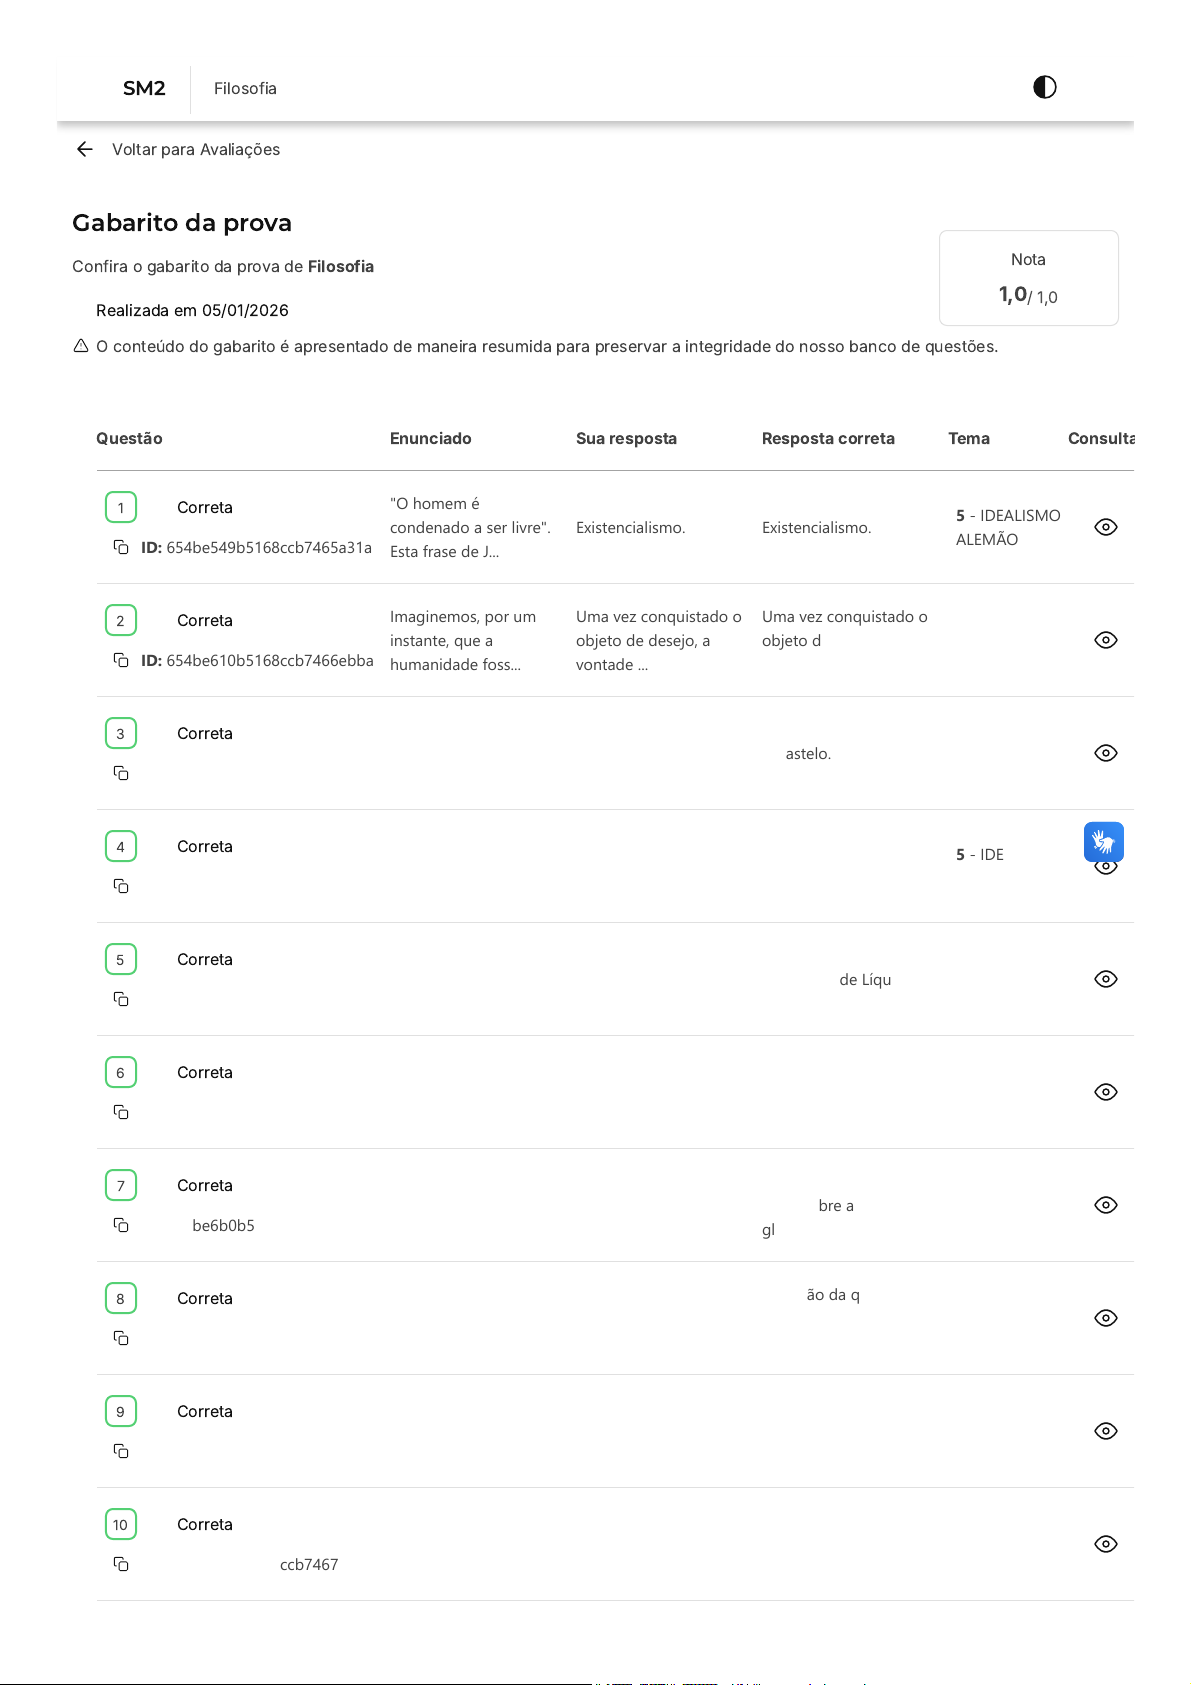The height and width of the screenshot is (1685, 1191).
Task: View question 2 via eye icon
Action: [1105, 640]
